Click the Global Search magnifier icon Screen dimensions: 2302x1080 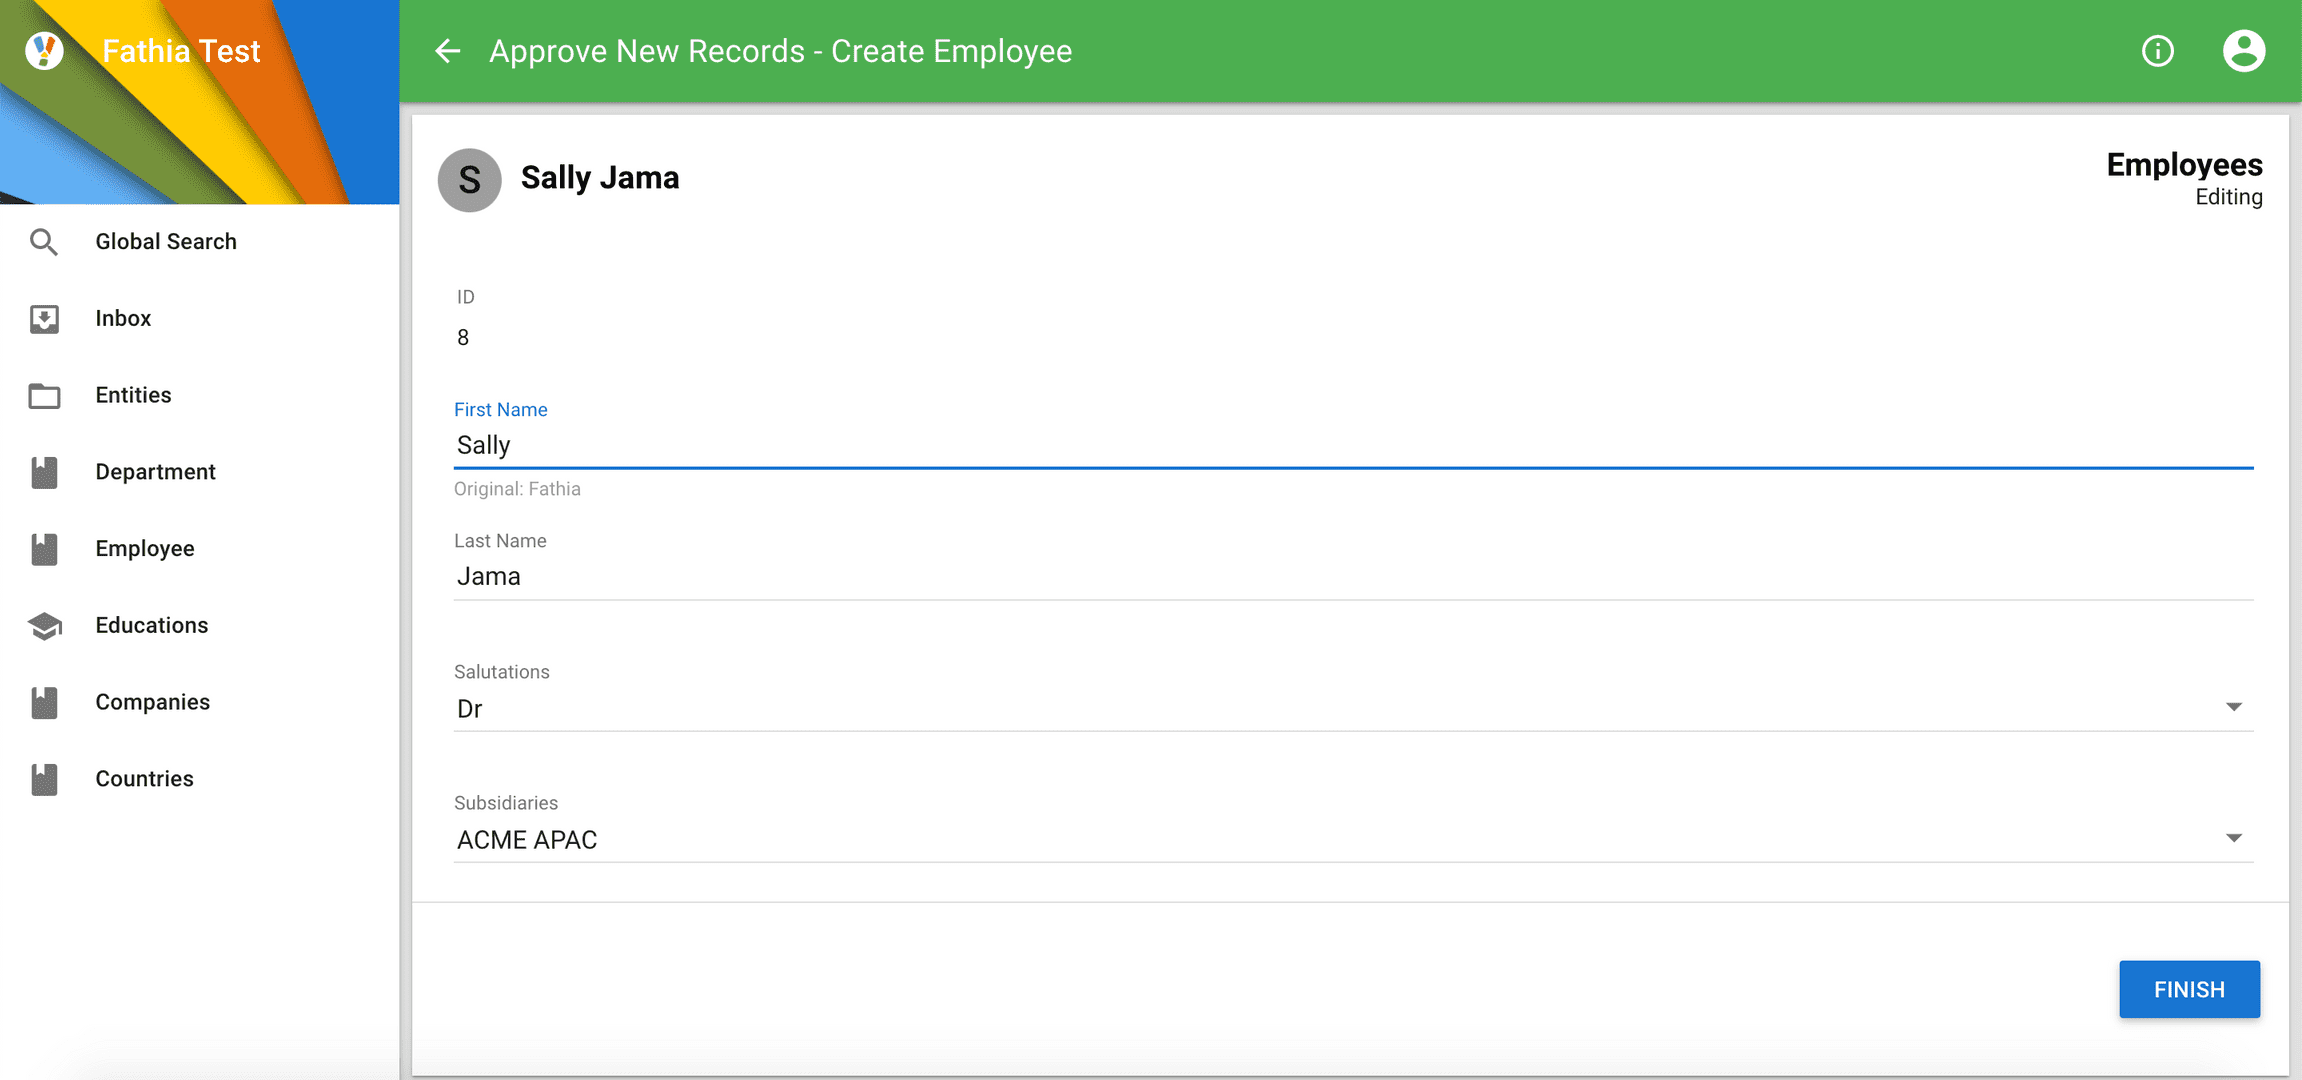pyautogui.click(x=44, y=242)
